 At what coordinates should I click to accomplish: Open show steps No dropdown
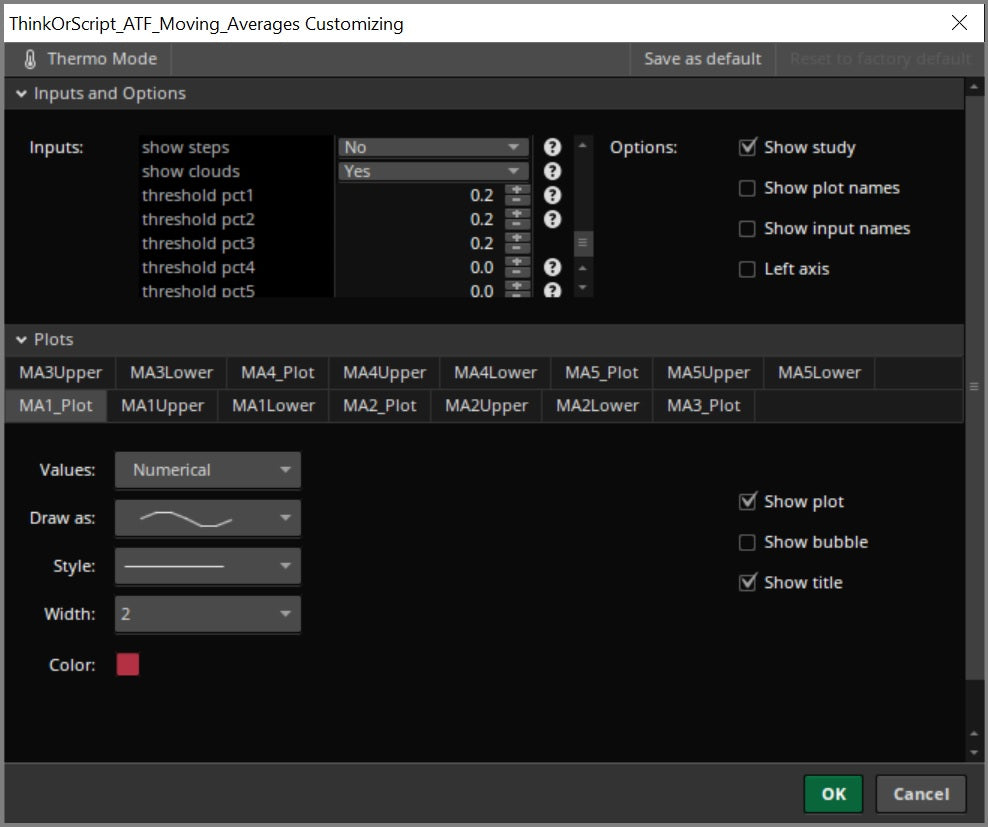(434, 147)
